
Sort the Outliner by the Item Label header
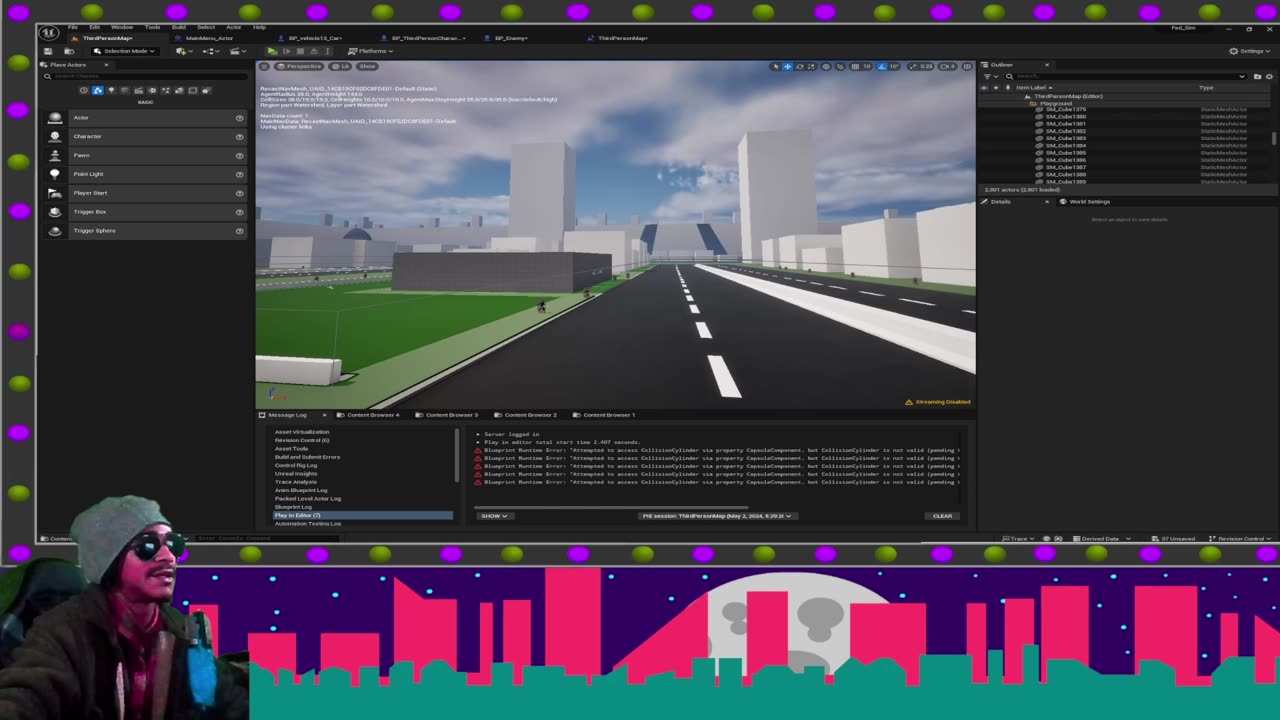(x=1034, y=88)
